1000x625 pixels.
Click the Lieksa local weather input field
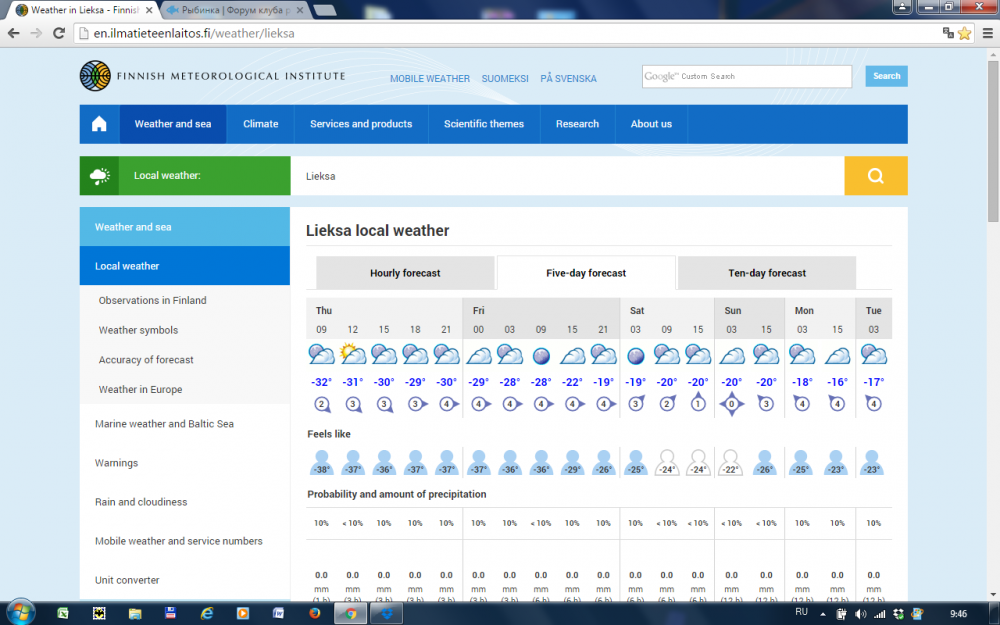pyautogui.click(x=567, y=176)
